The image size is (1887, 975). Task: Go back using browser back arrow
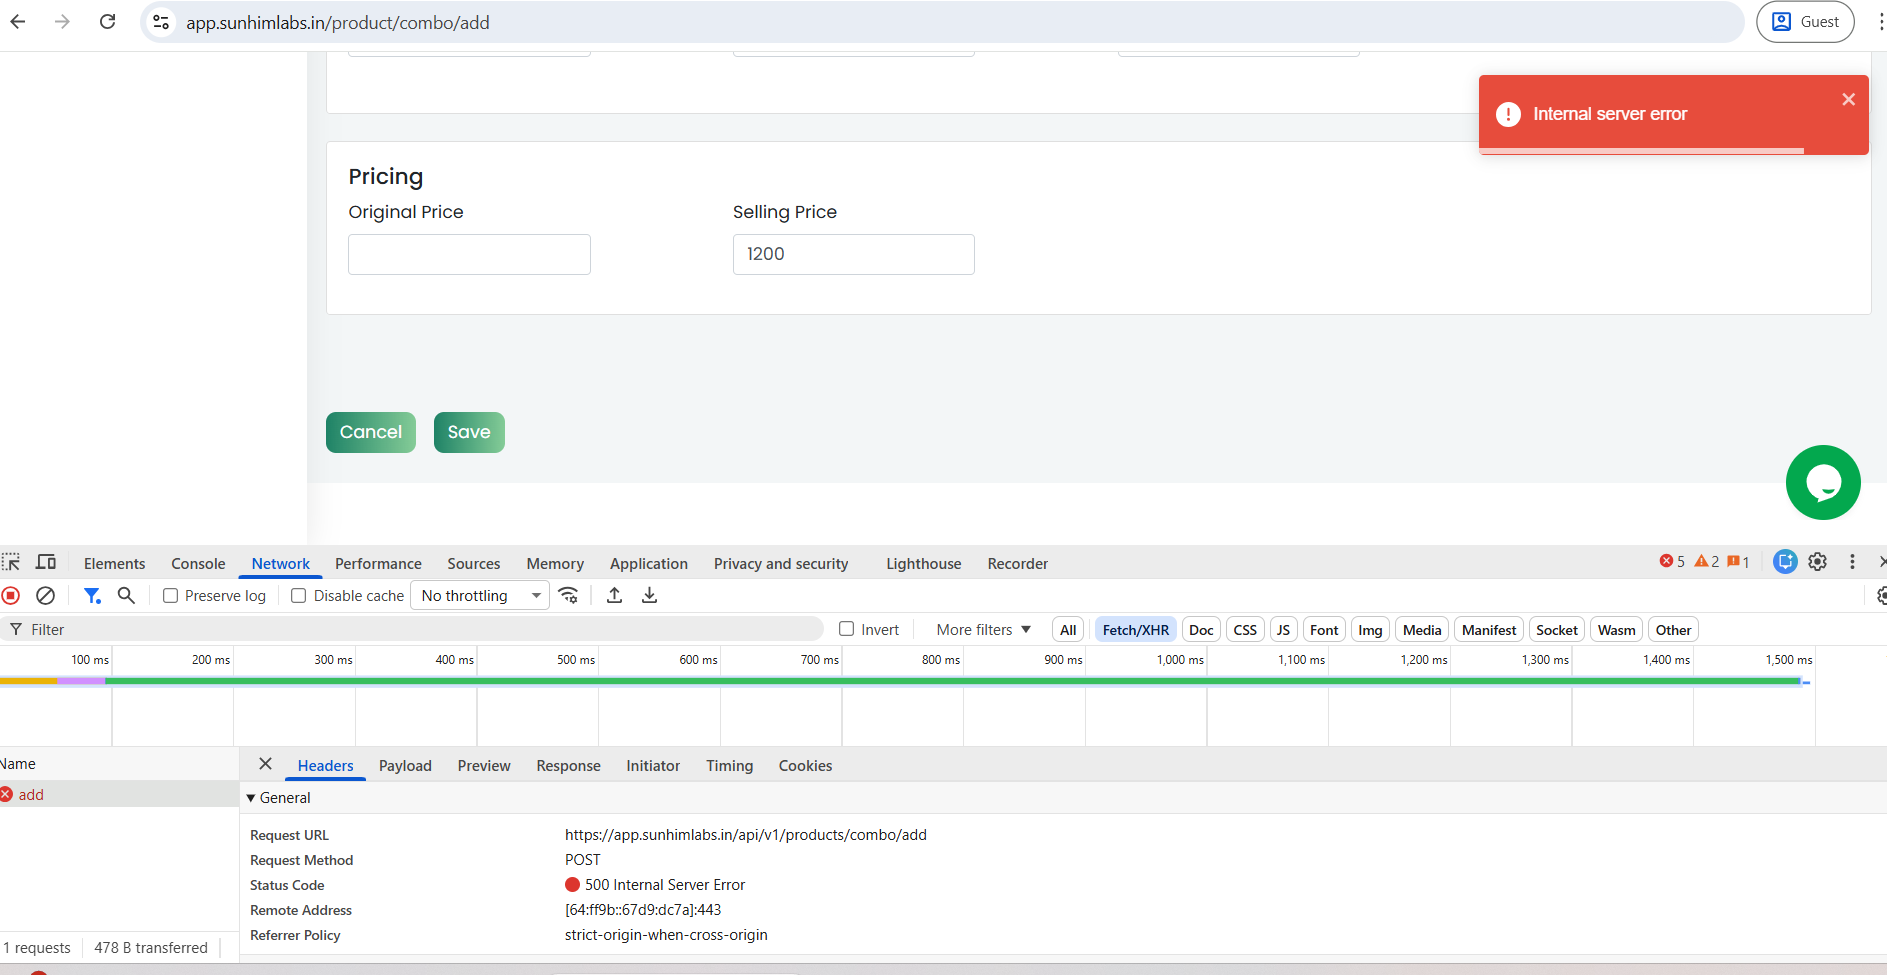coord(18,22)
